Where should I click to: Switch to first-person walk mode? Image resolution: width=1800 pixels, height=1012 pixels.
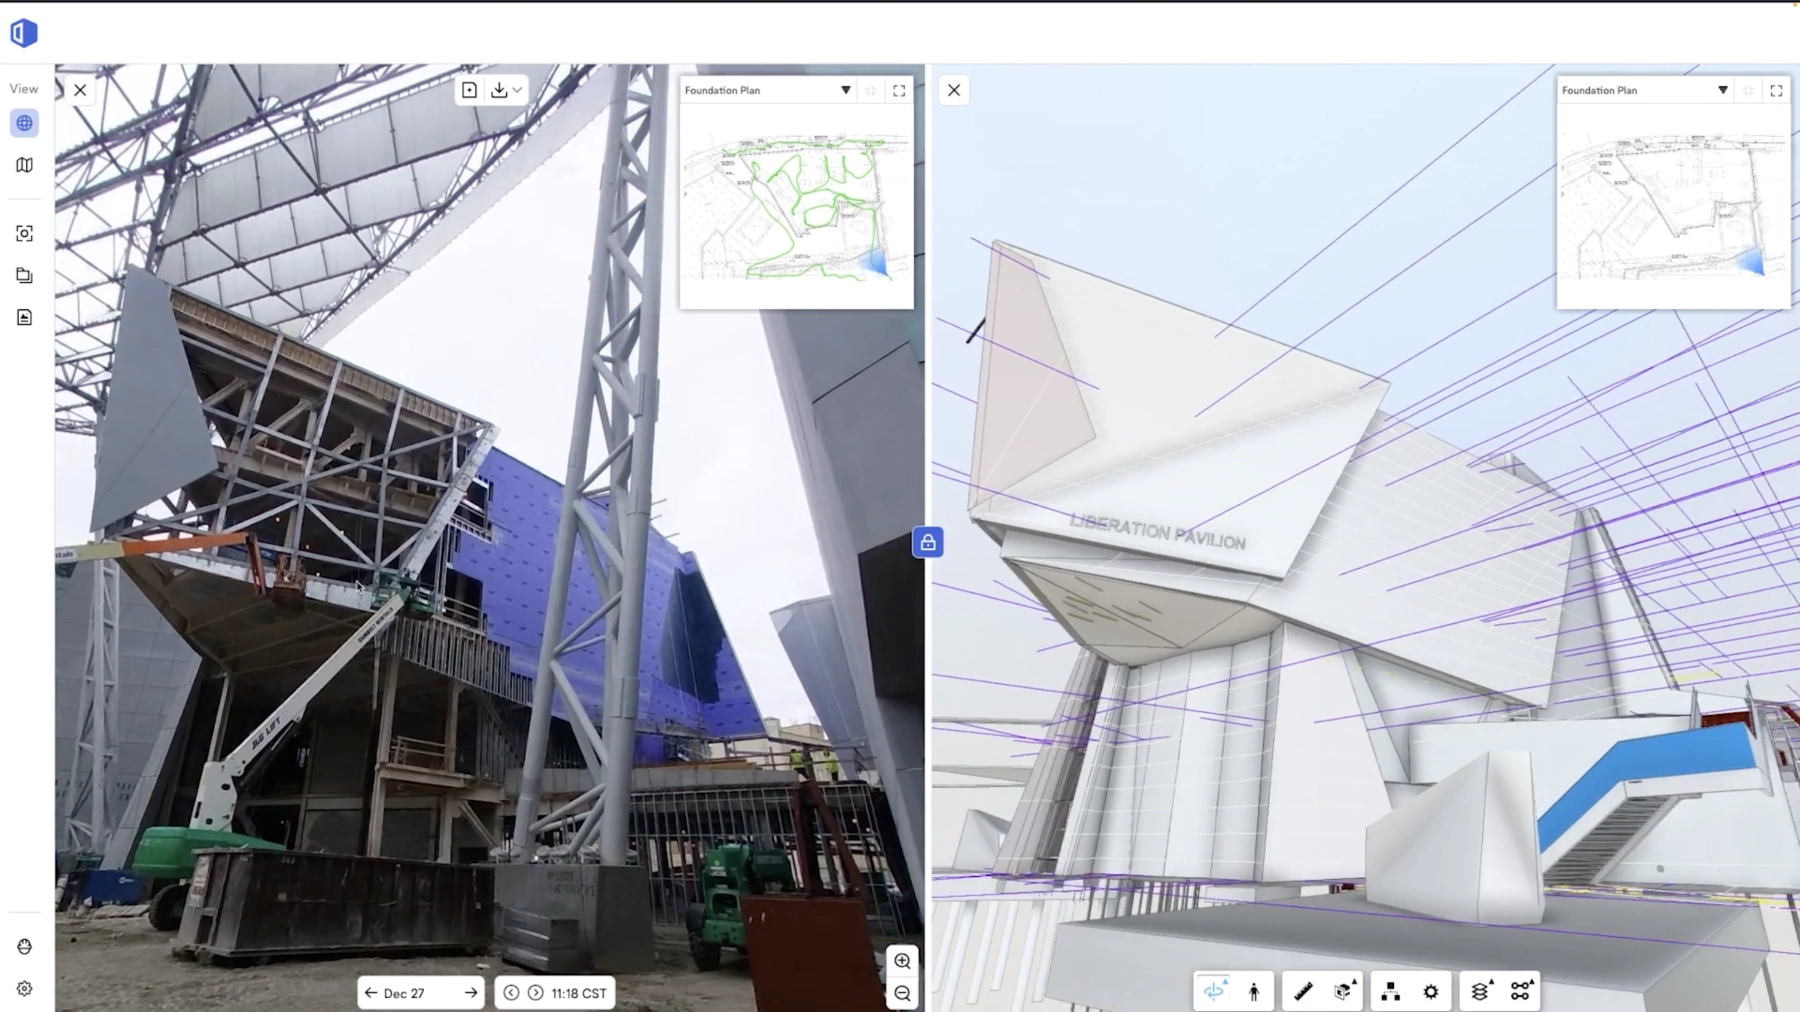click(1254, 991)
